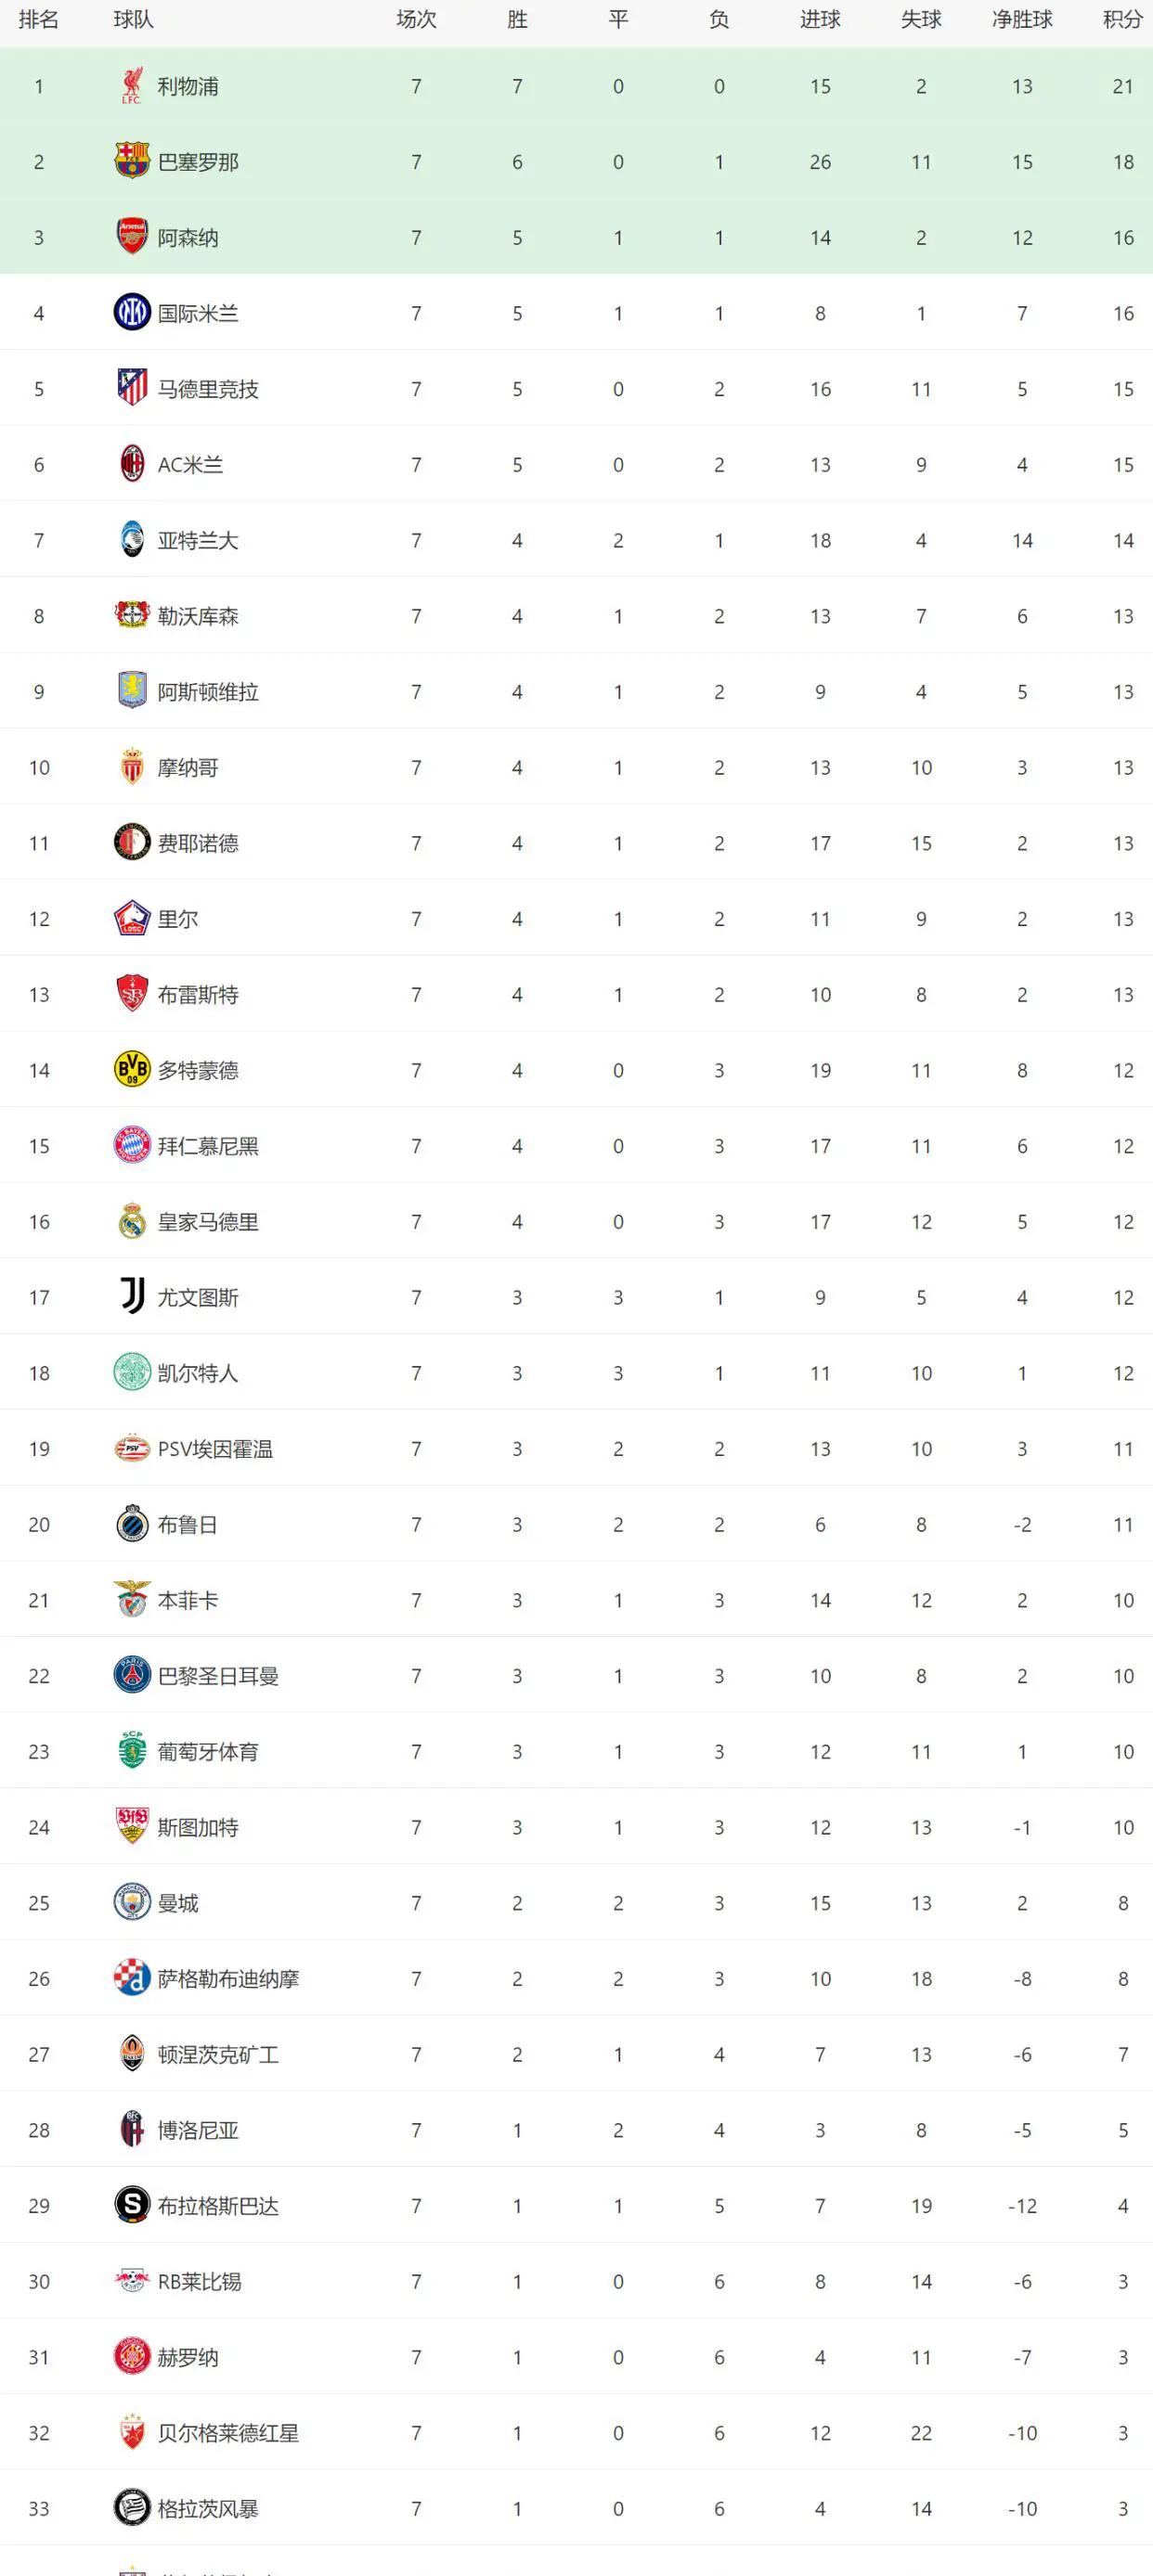Click the Paris Saint-Germain crest icon
The height and width of the screenshot is (2576, 1153).
(132, 1675)
